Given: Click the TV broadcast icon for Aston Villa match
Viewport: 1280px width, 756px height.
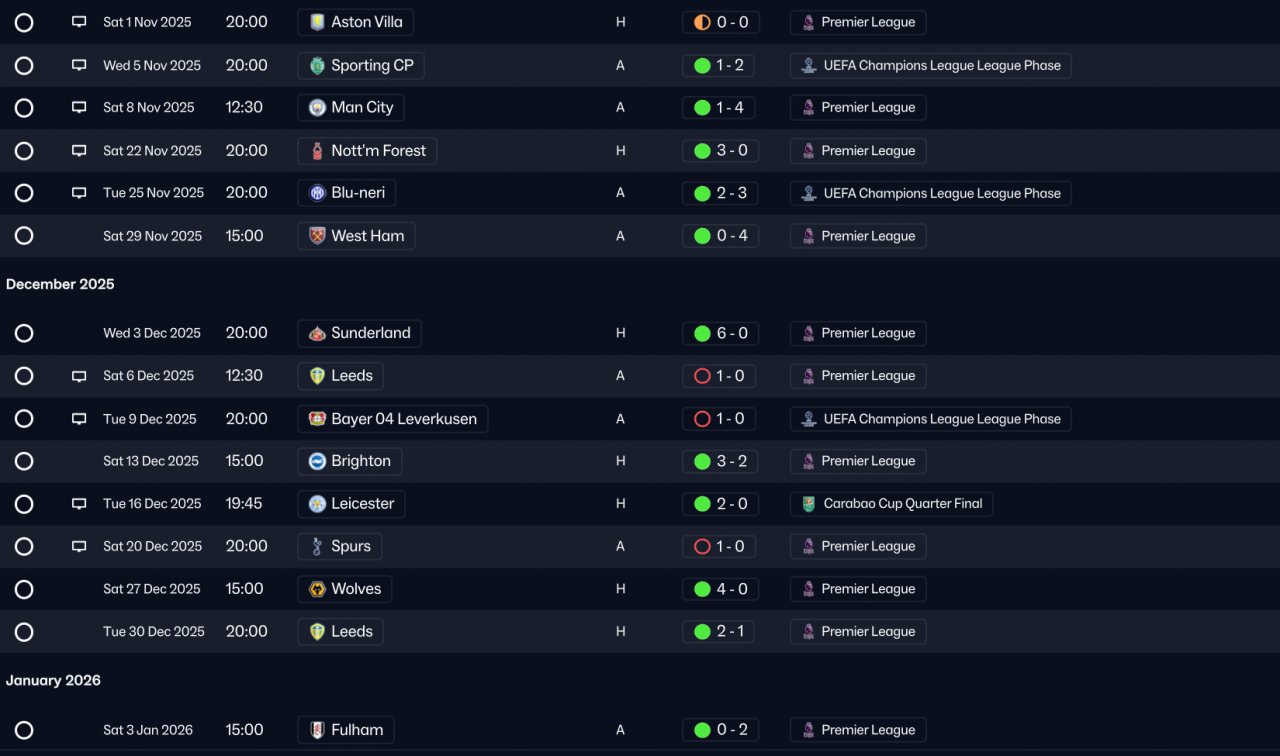Looking at the screenshot, I should 79,22.
